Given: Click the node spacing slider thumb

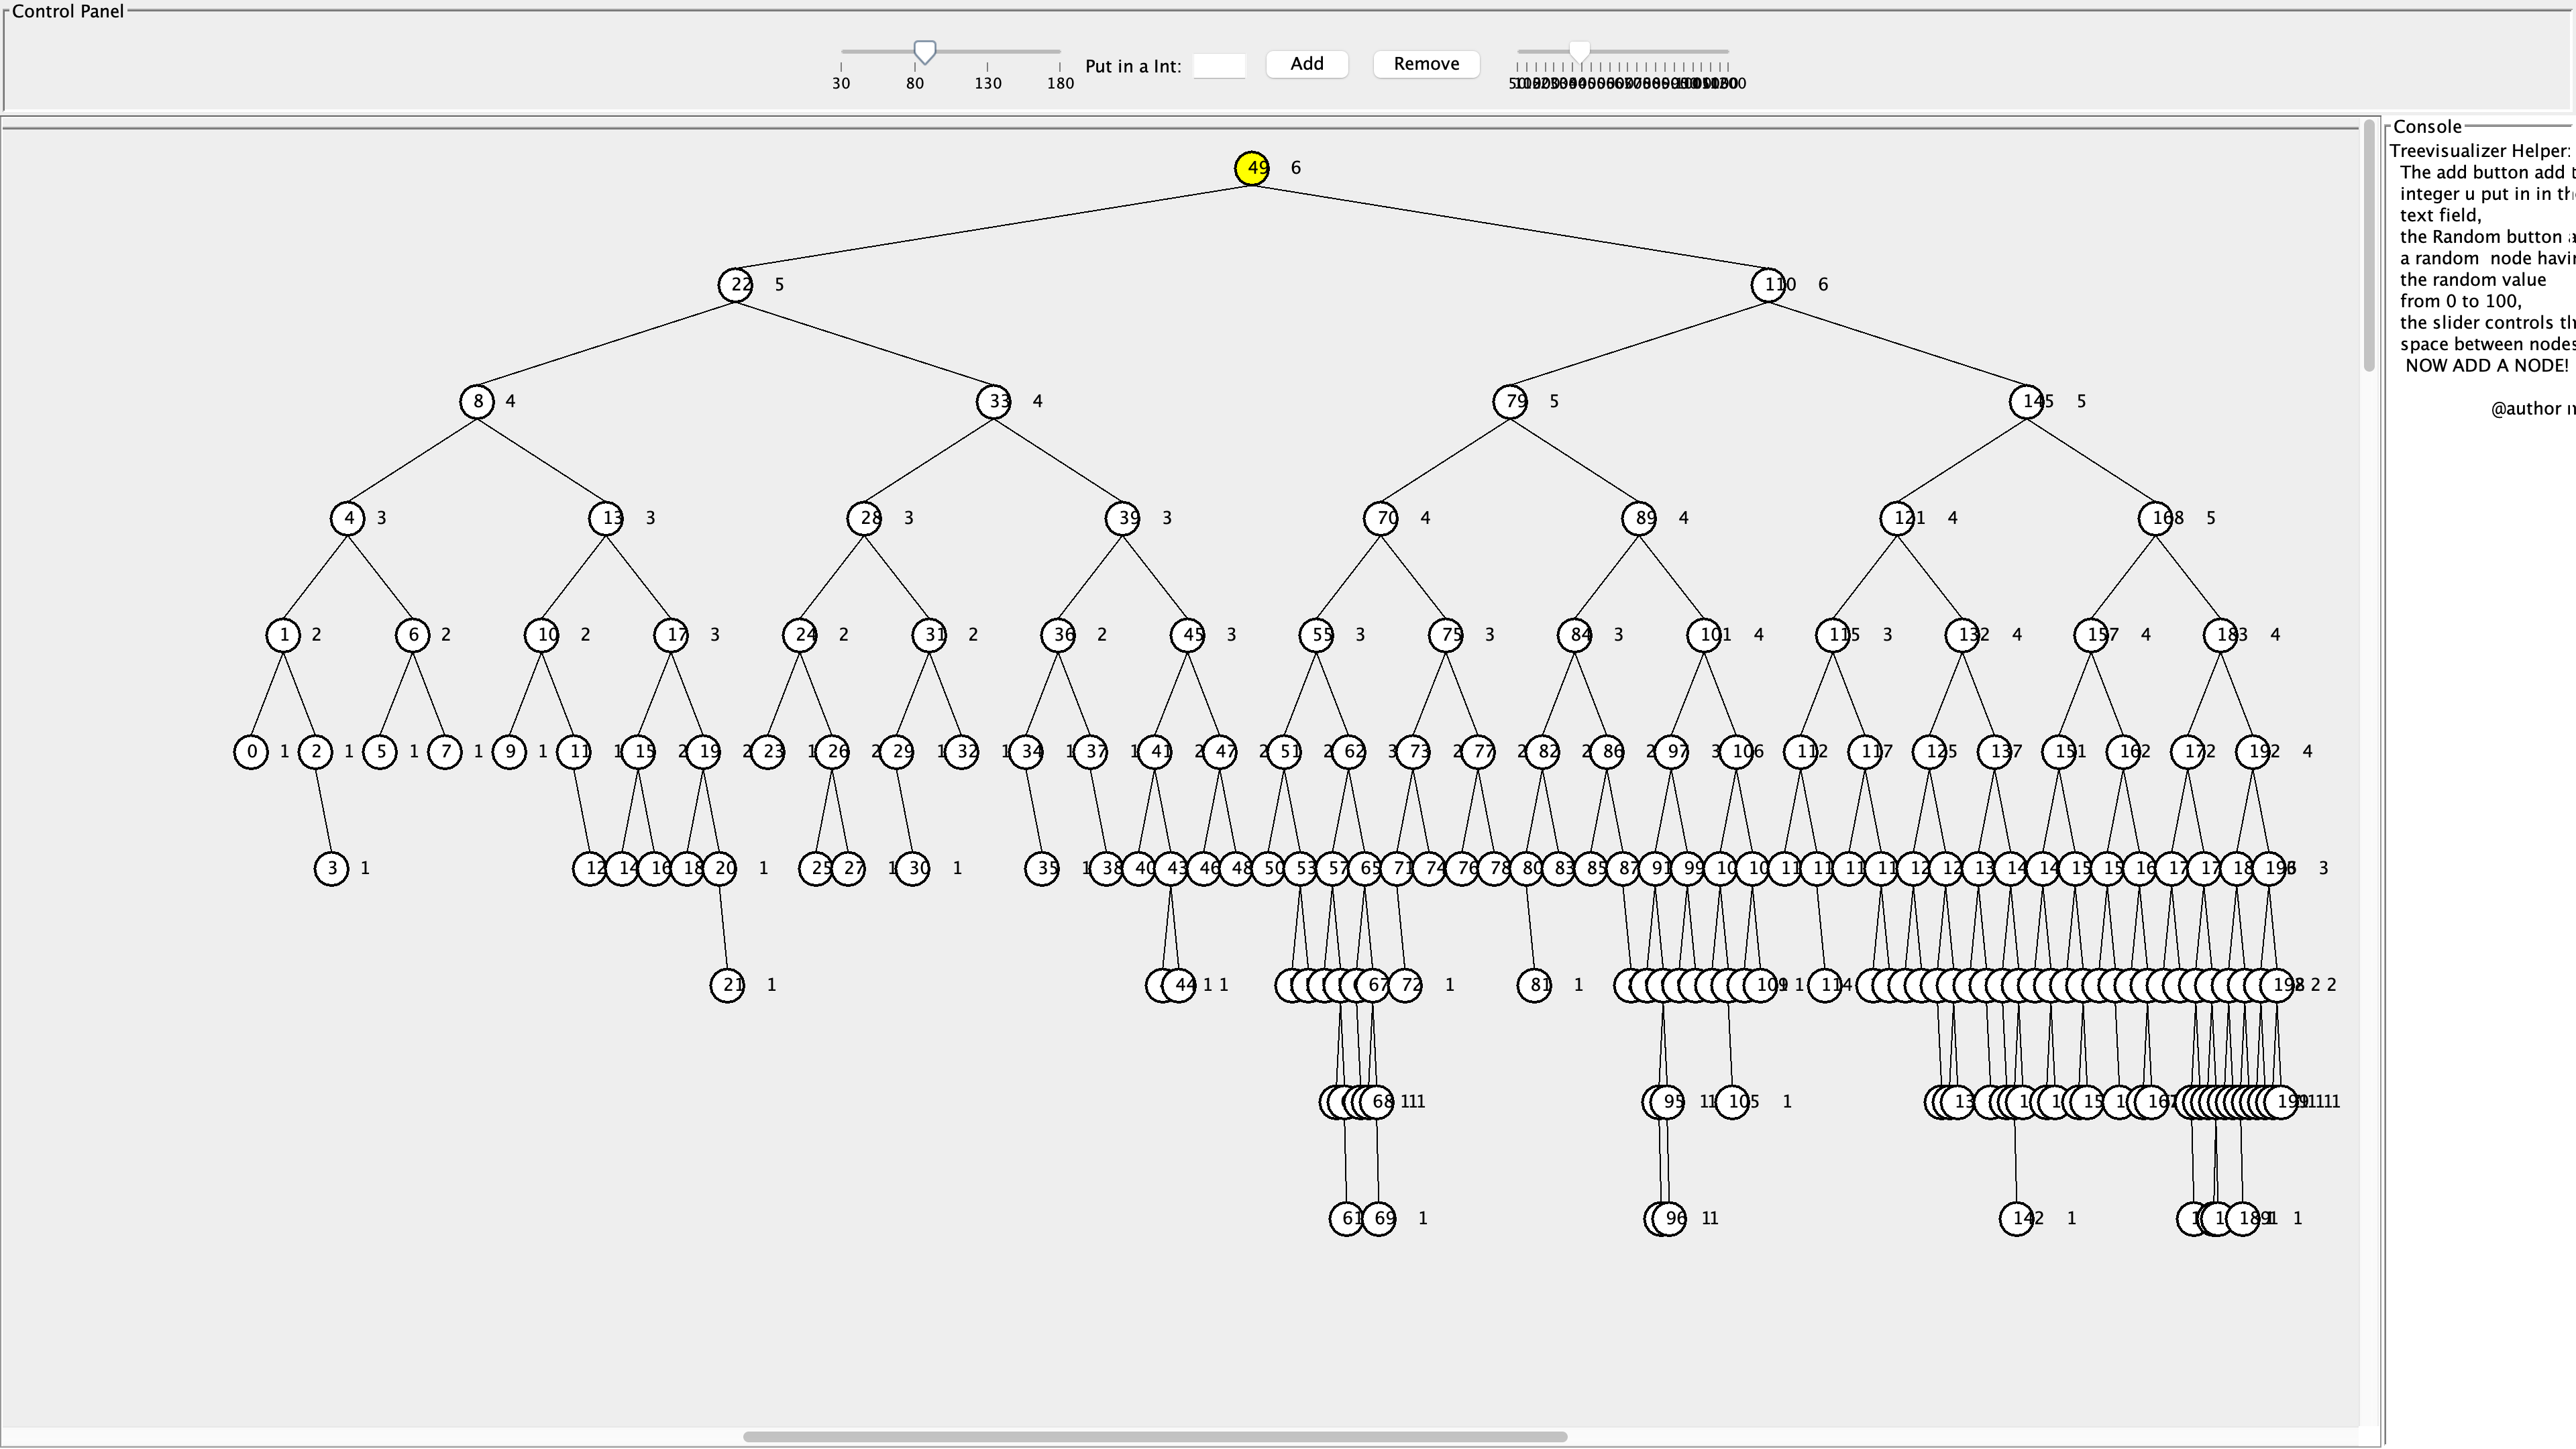Looking at the screenshot, I should [925, 52].
